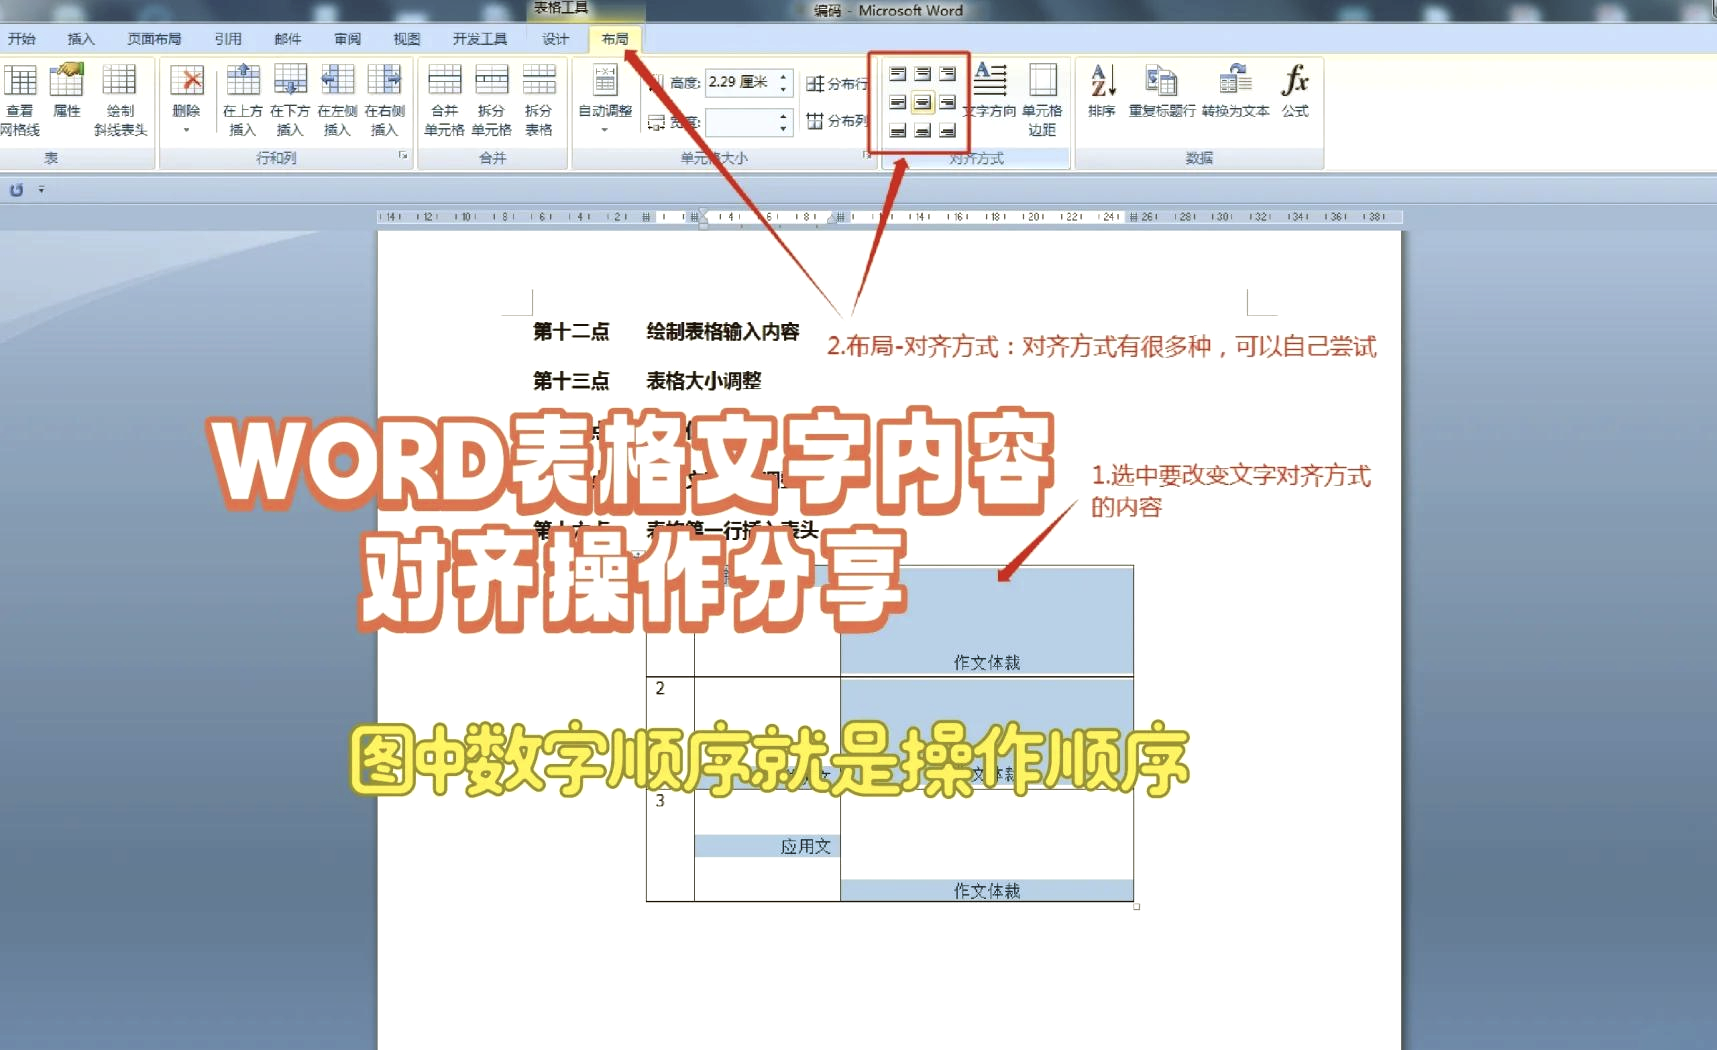1717x1050 pixels.
Task: Switch to the References (引用) tab
Action: click(228, 39)
